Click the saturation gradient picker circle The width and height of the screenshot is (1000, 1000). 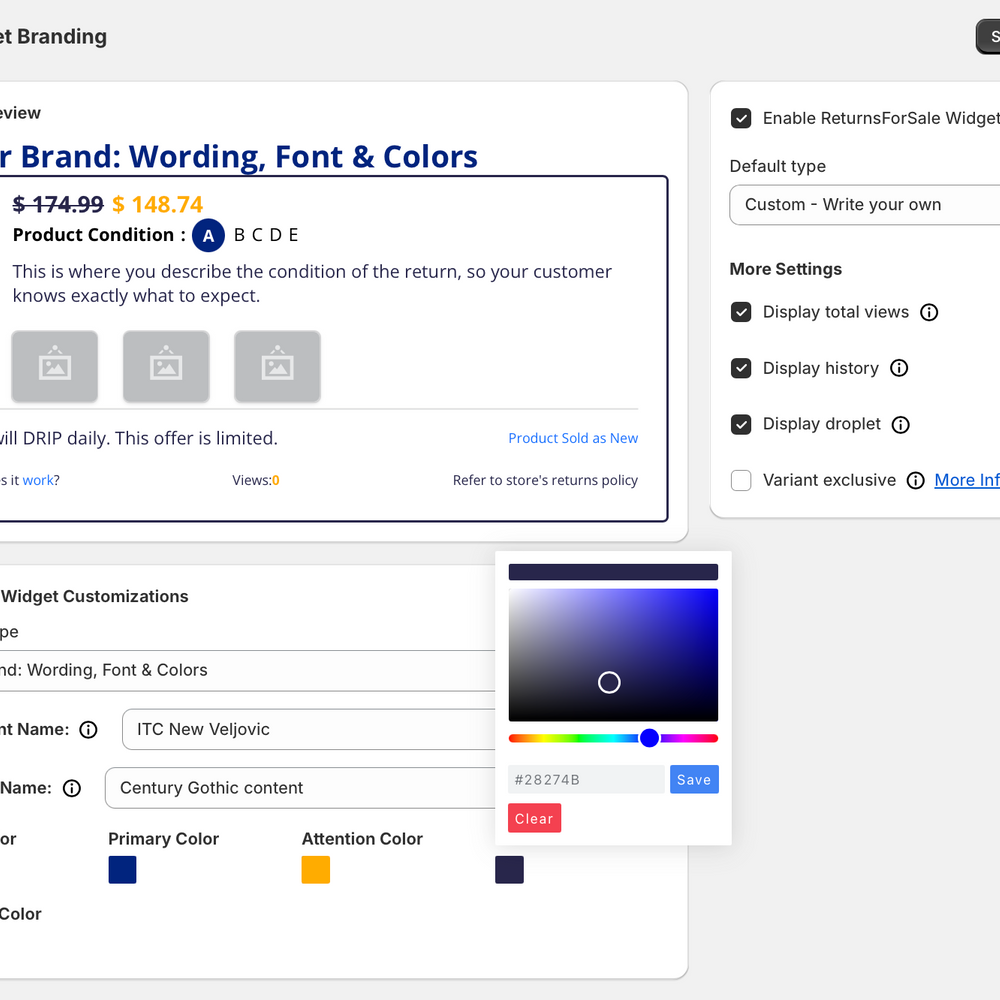click(609, 682)
